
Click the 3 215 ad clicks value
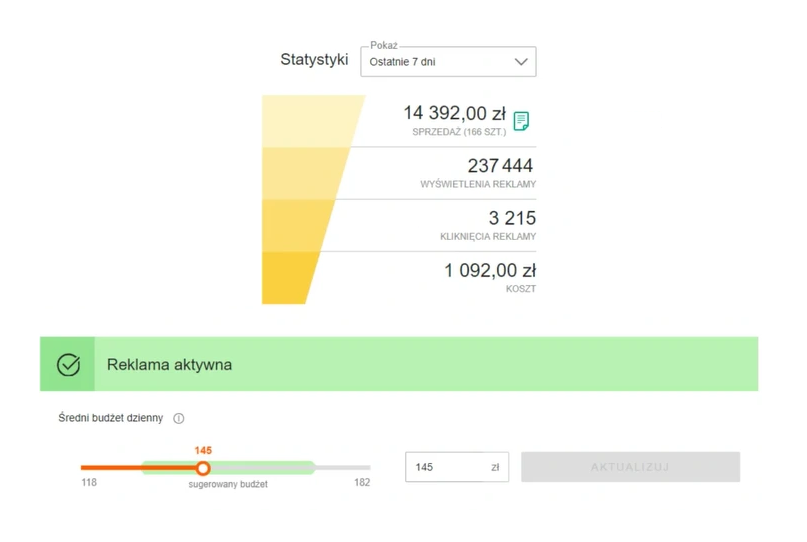511,218
